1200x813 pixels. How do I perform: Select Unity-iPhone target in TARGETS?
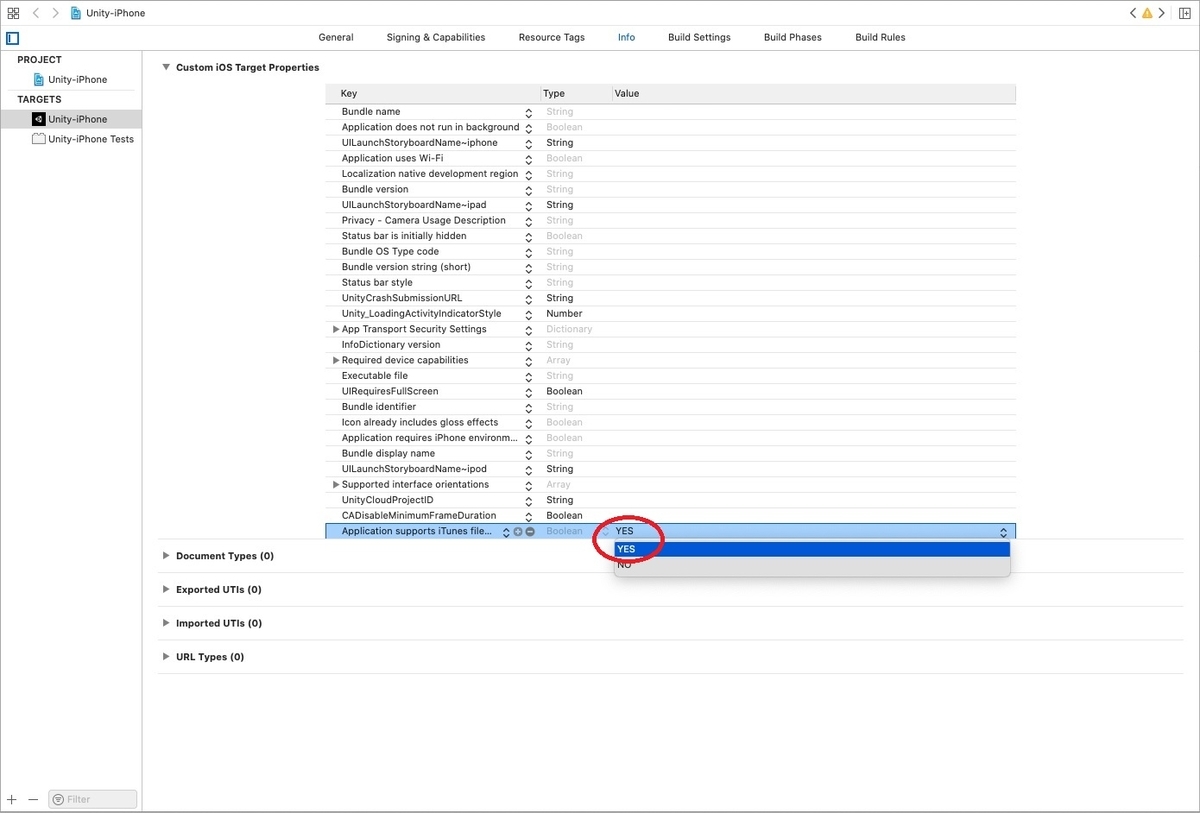[71, 119]
